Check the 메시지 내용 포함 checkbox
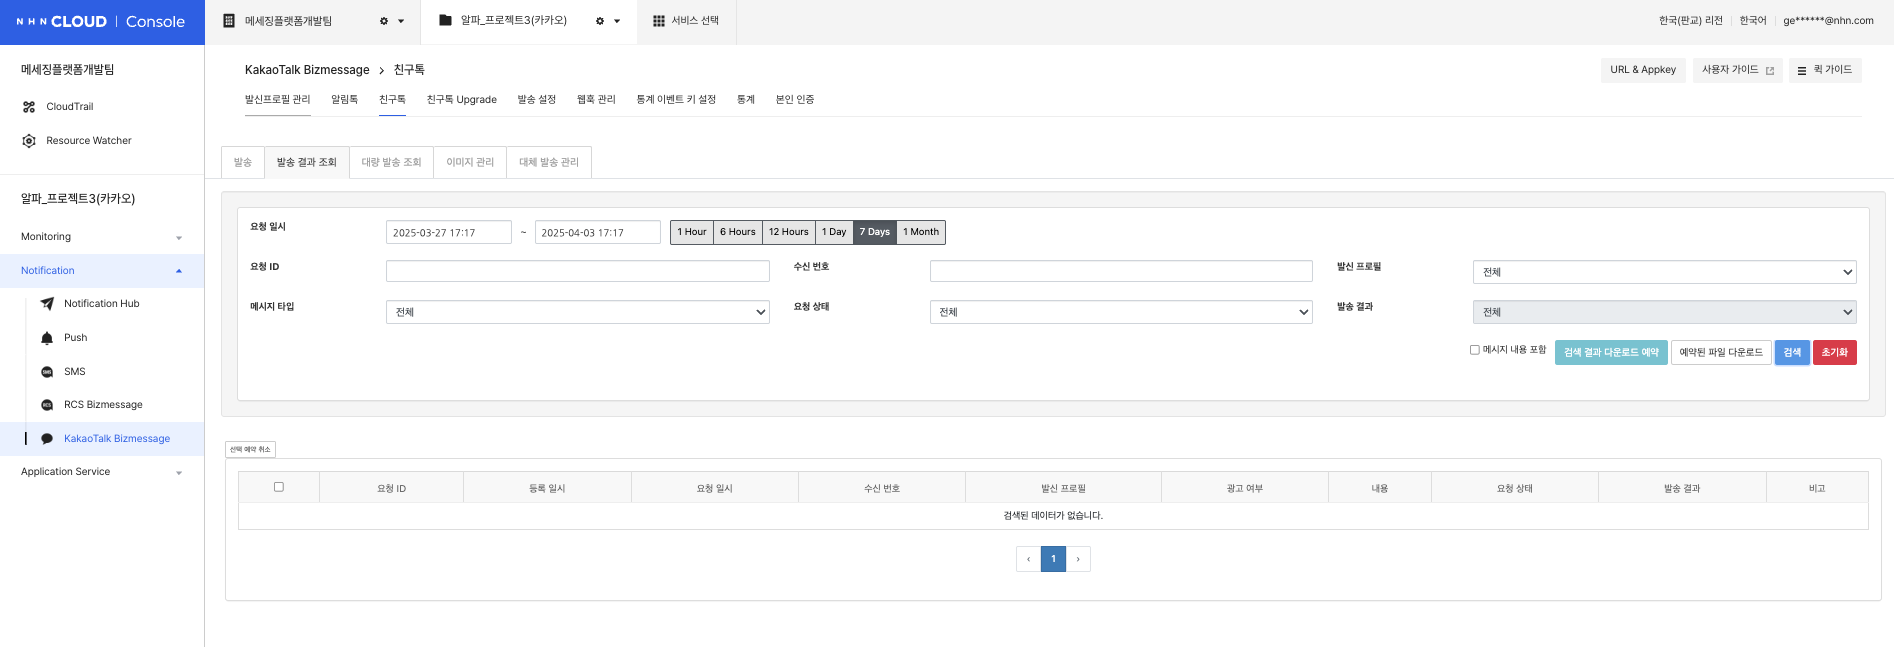Image resolution: width=1894 pixels, height=647 pixels. pos(1475,350)
